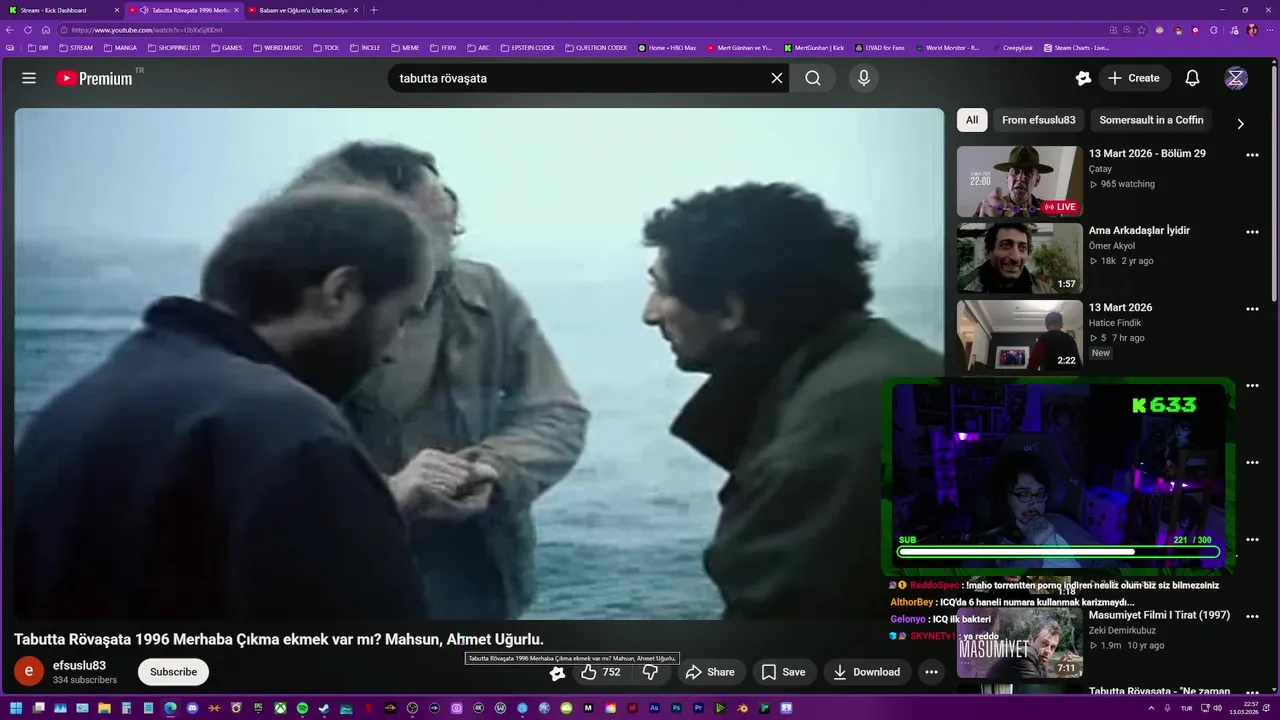Open MertGünhan | Kick bookmark
1280x720 pixels.
[x=814, y=47]
